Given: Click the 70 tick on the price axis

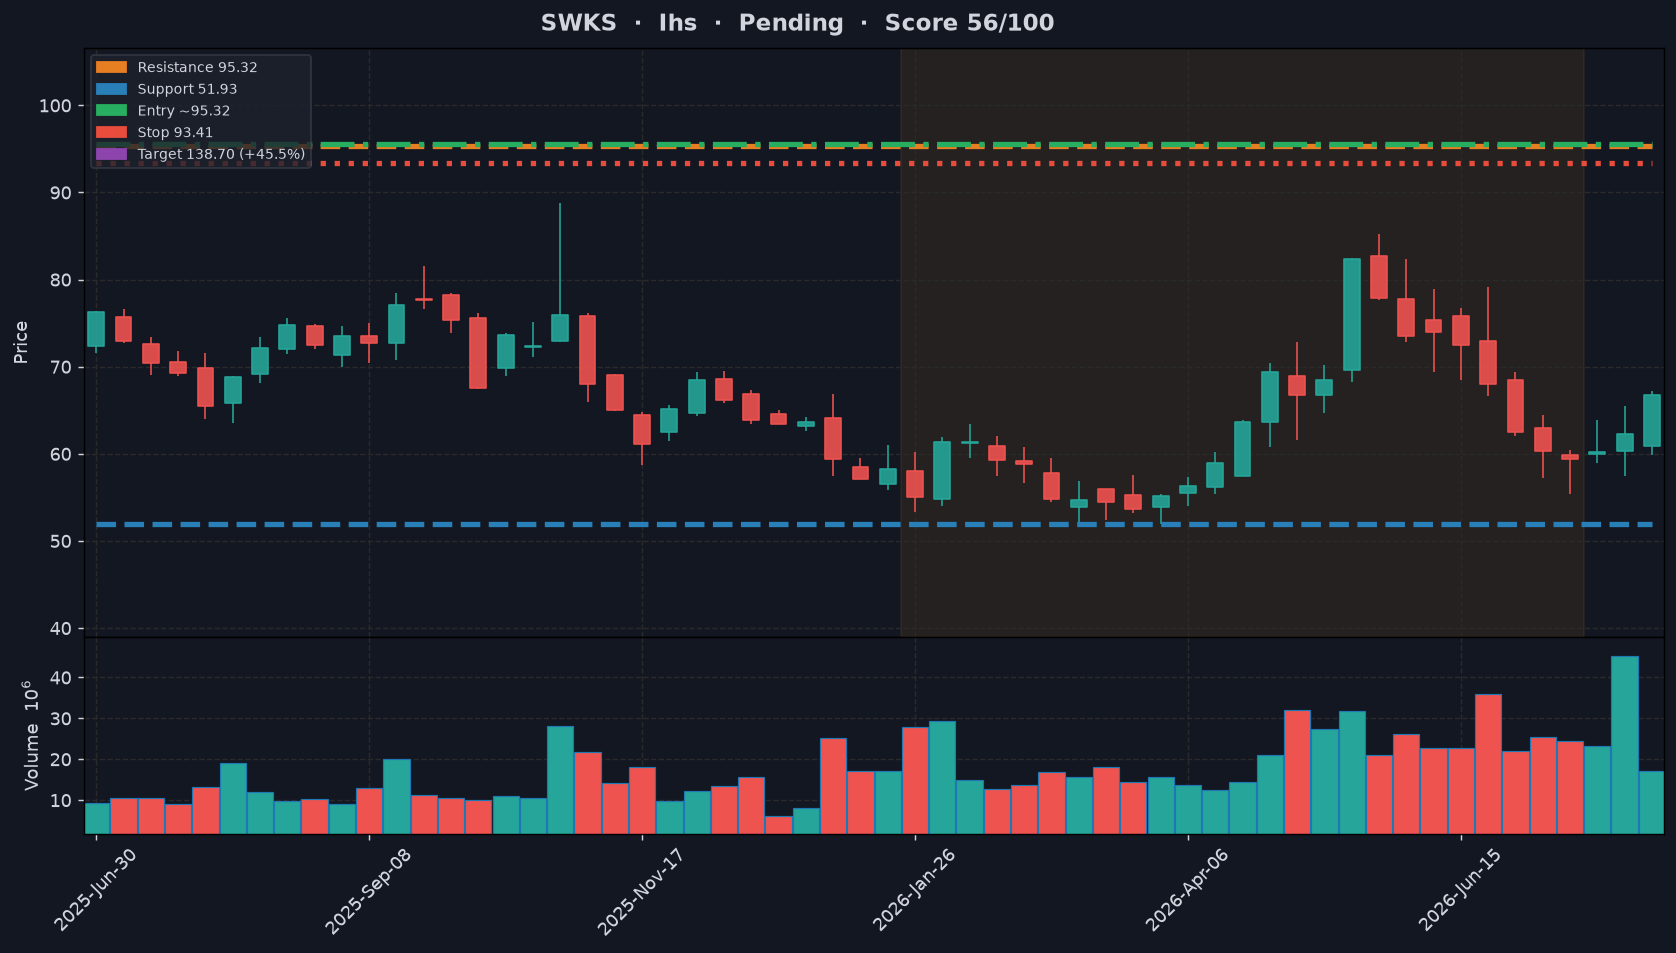Looking at the screenshot, I should point(61,367).
